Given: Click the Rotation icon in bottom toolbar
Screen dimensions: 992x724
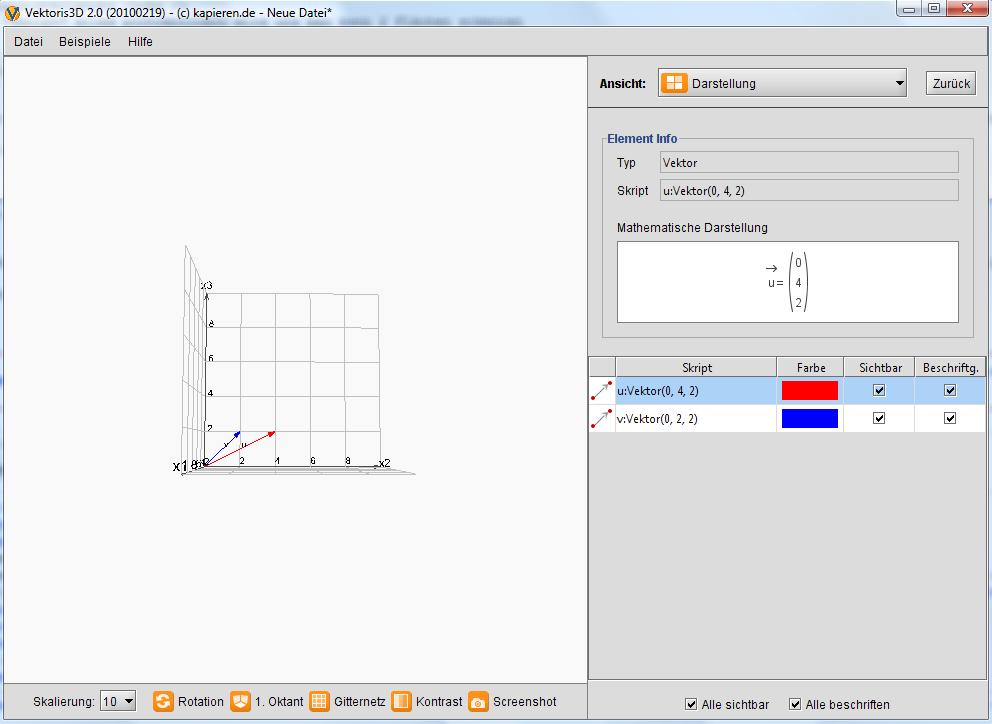Looking at the screenshot, I should point(163,701).
